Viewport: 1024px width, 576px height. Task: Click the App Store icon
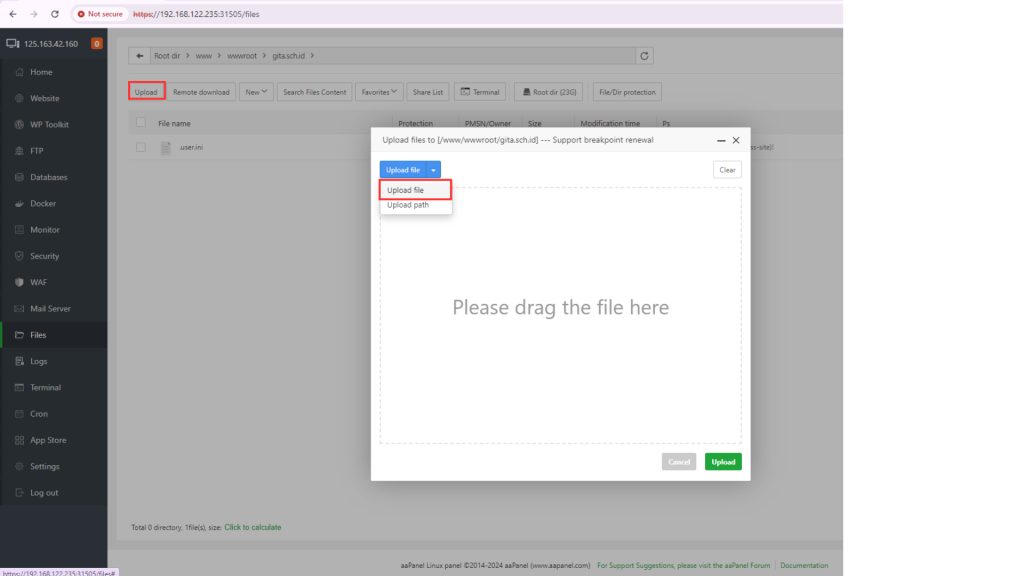pos(20,440)
